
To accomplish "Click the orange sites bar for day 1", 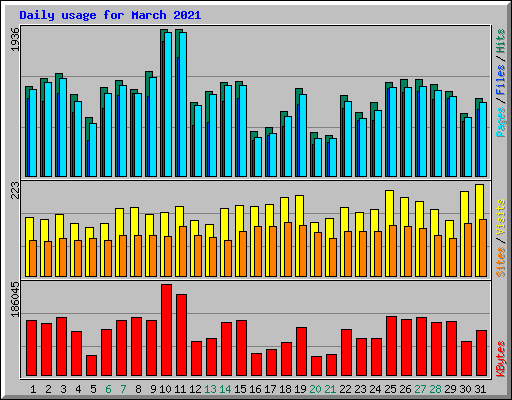I will (x=33, y=258).
